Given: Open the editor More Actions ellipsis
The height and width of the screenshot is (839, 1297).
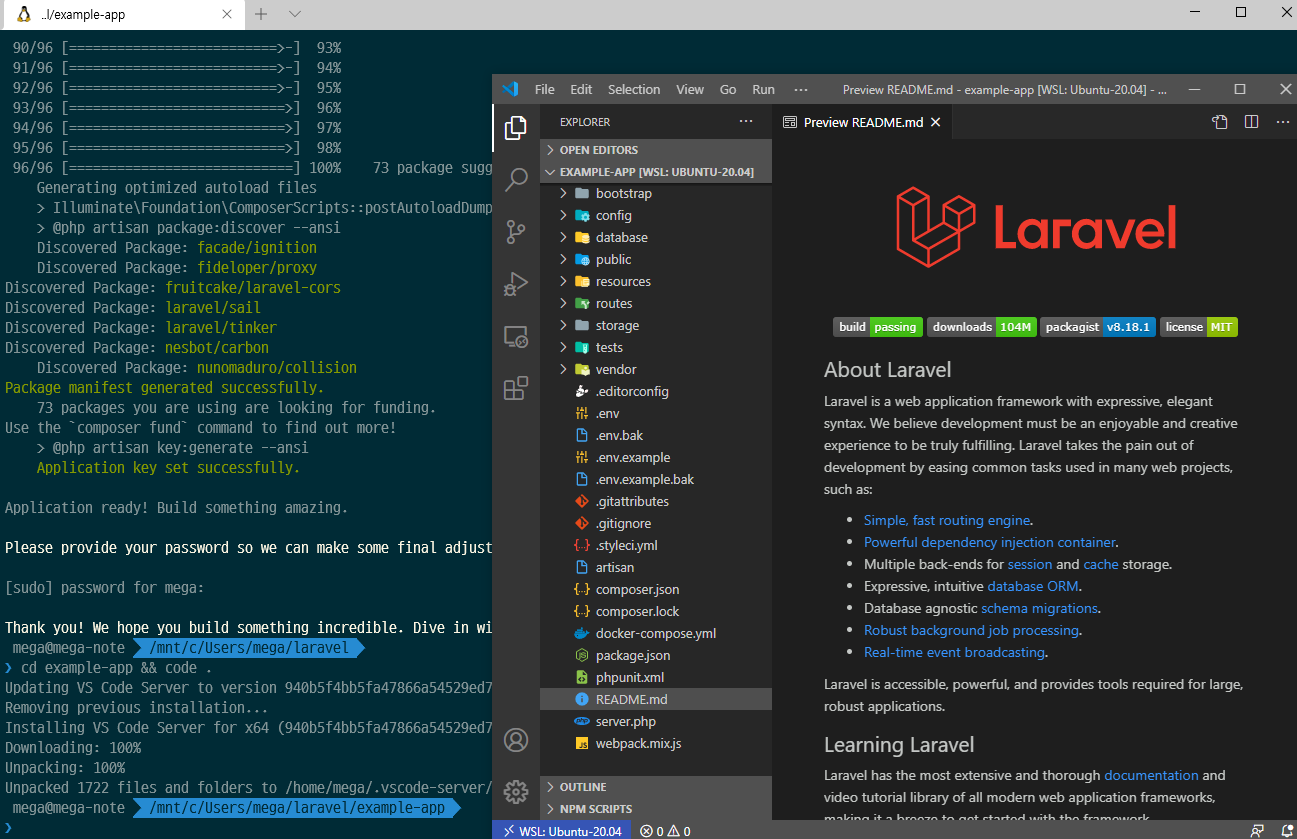Looking at the screenshot, I should pyautogui.click(x=1283, y=122).
